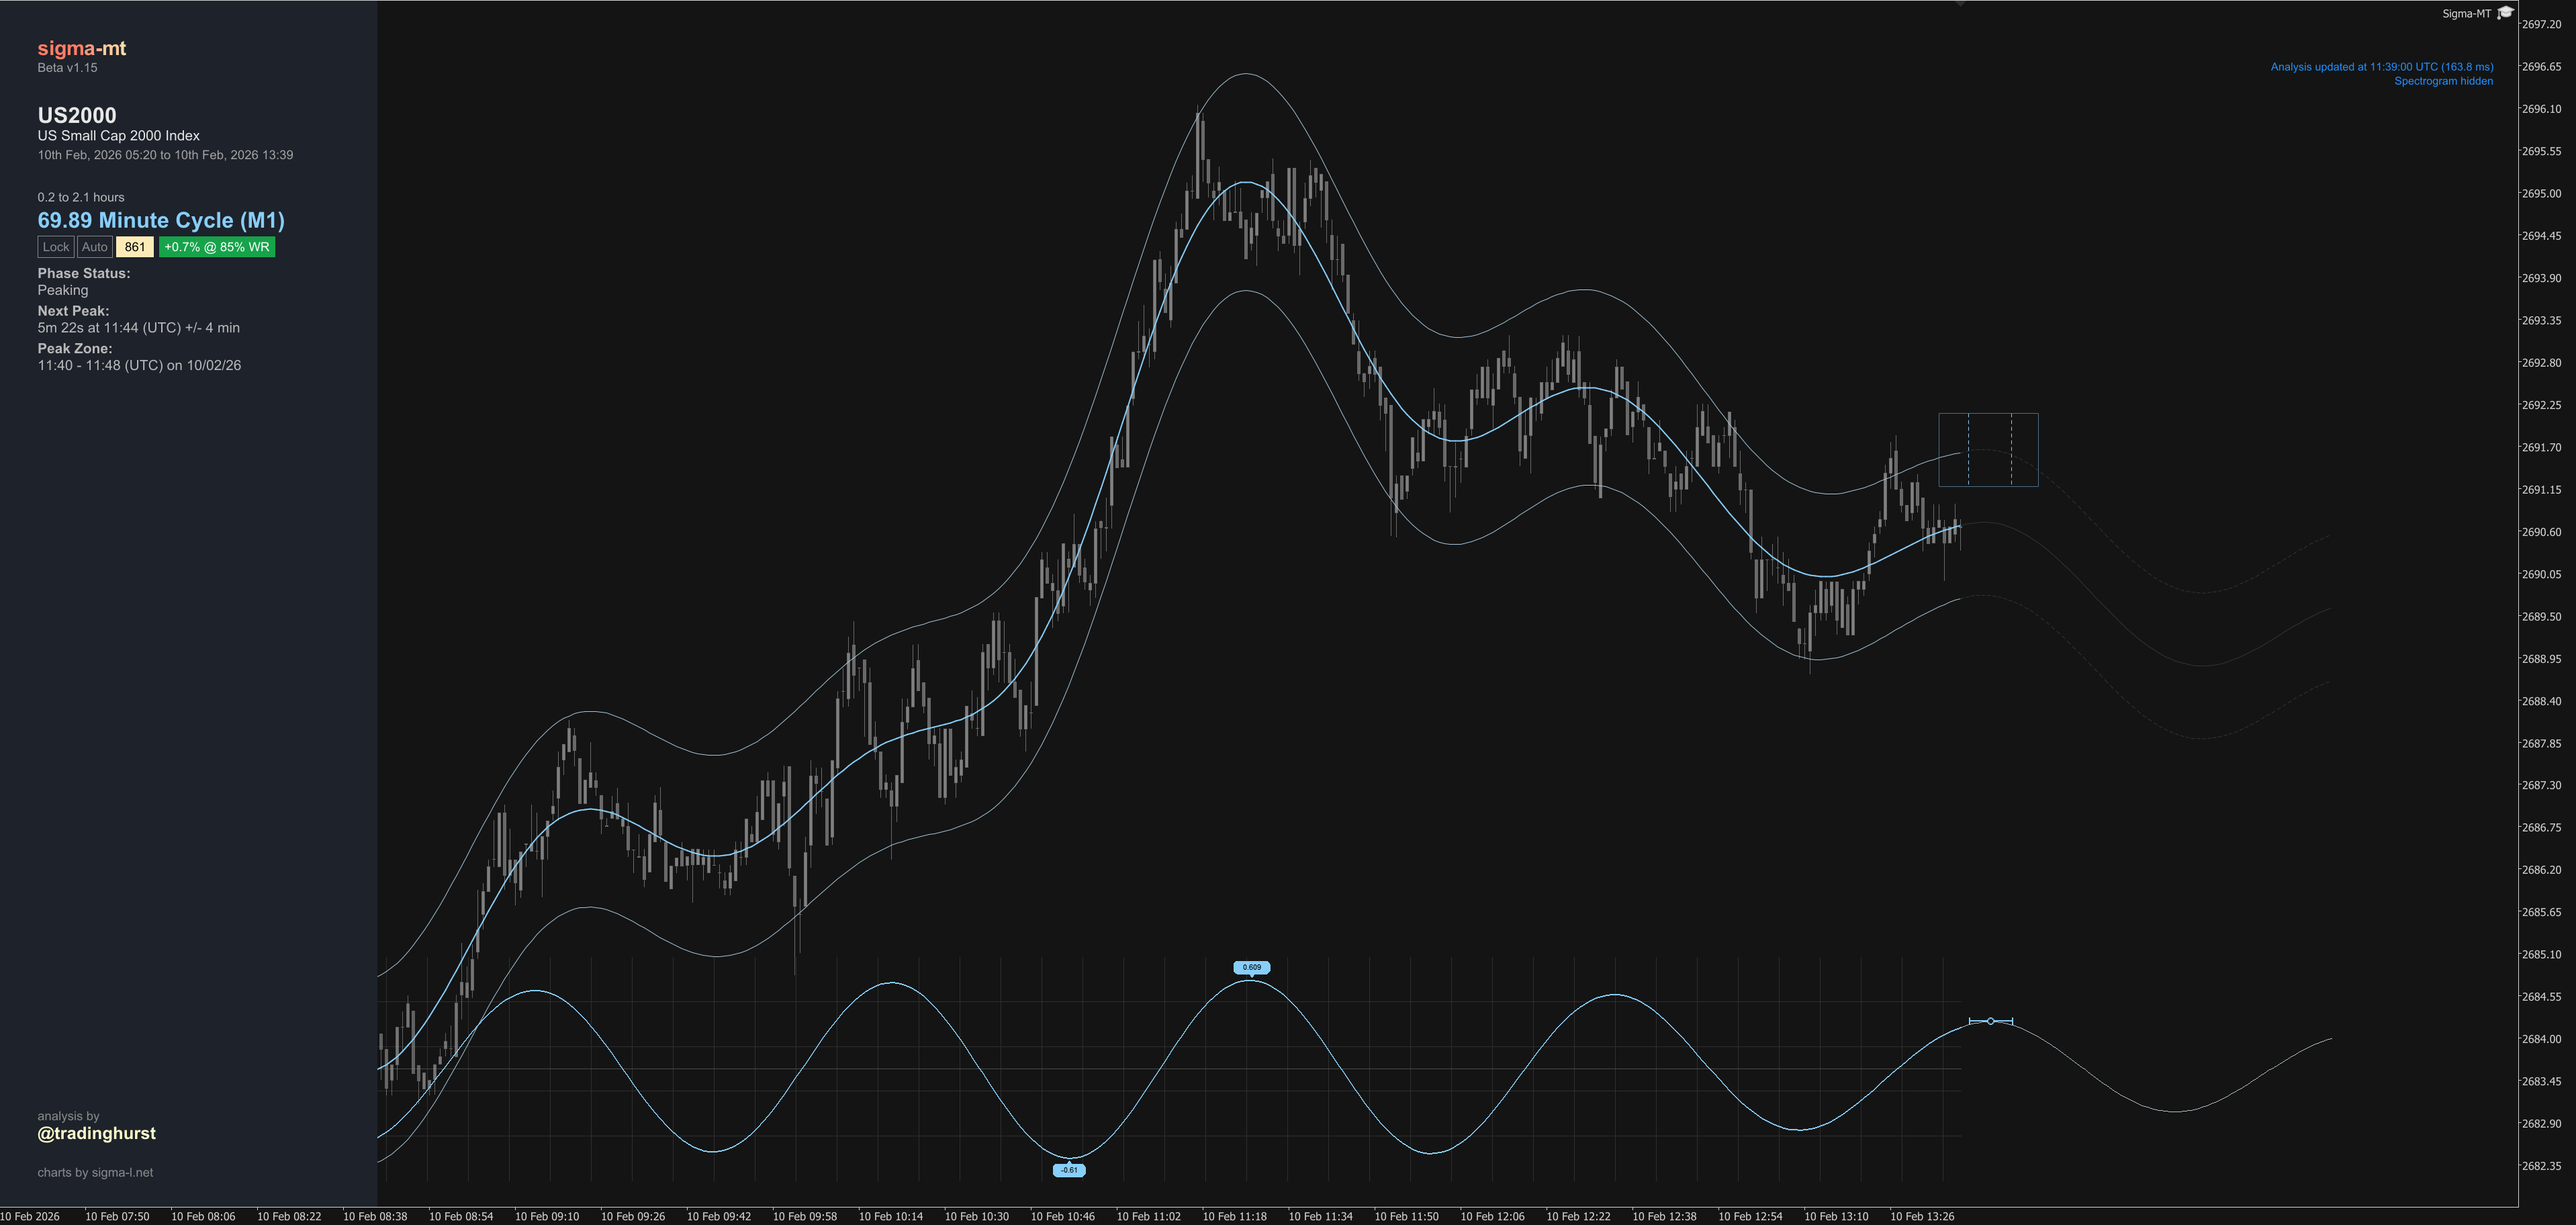This screenshot has width=2576, height=1225.
Task: Click the 0.609 peak amplitude marker
Action: (x=1251, y=967)
